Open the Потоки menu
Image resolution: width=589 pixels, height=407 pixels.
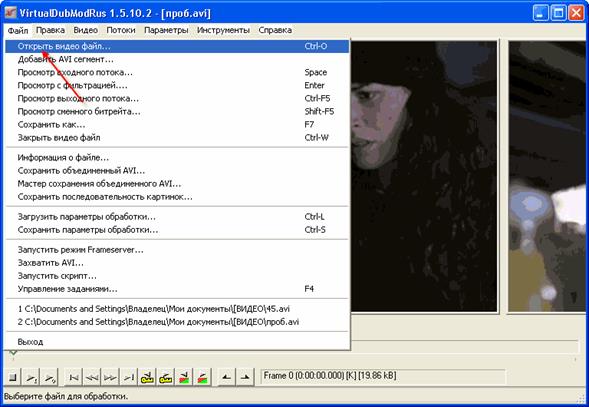121,30
